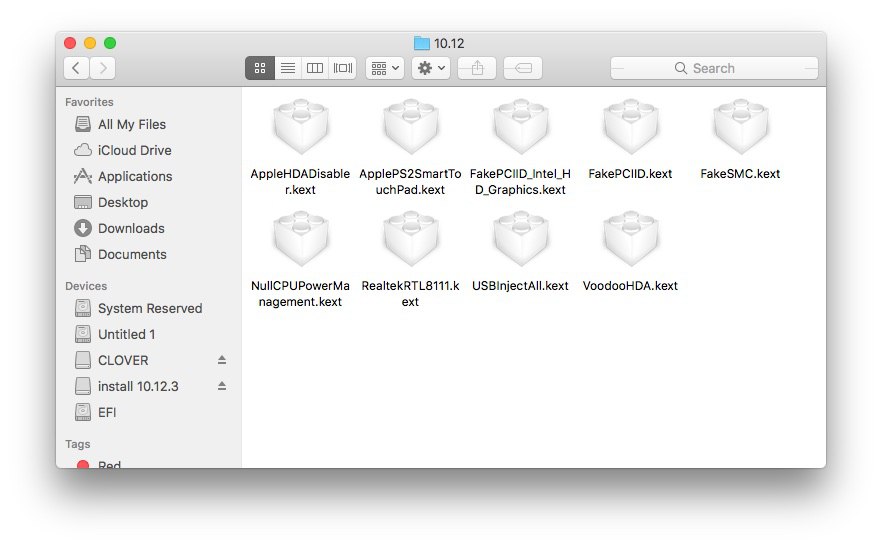
Task: Click the 10.12 folder title
Action: pyautogui.click(x=439, y=43)
